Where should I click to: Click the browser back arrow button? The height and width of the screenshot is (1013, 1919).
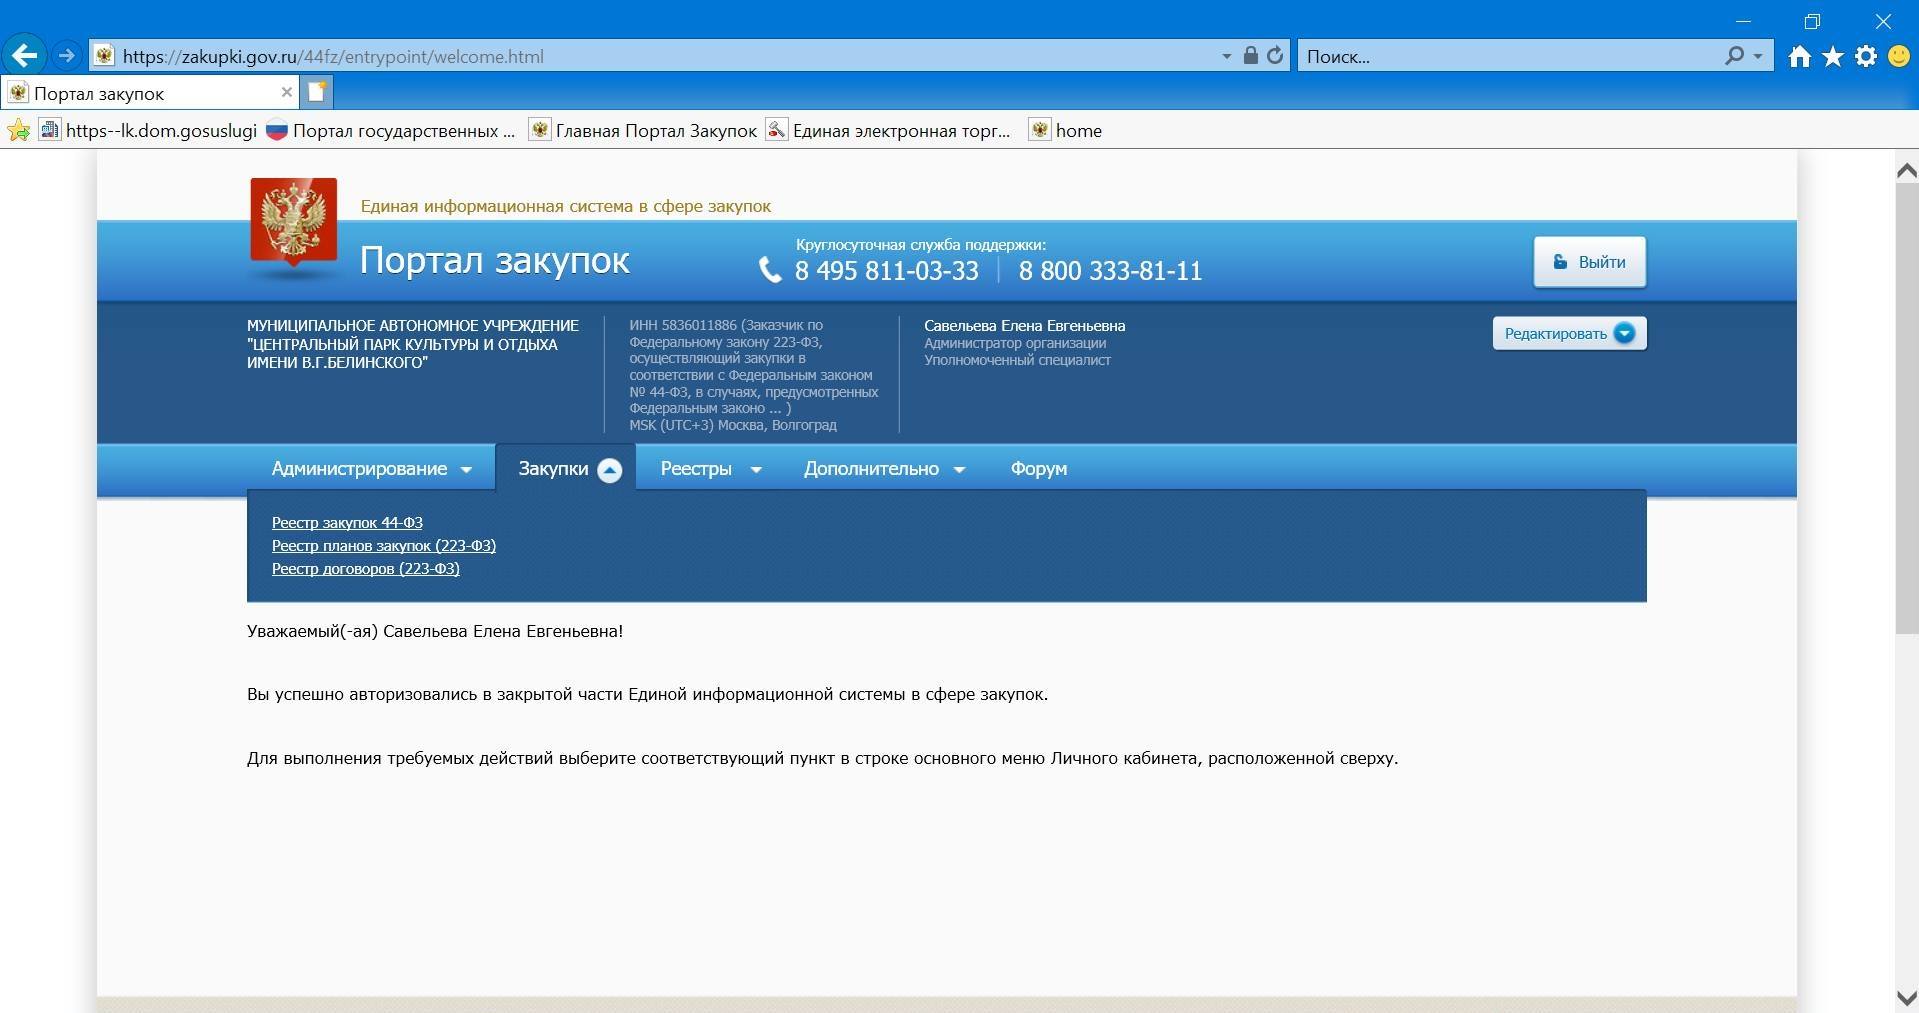click(24, 56)
